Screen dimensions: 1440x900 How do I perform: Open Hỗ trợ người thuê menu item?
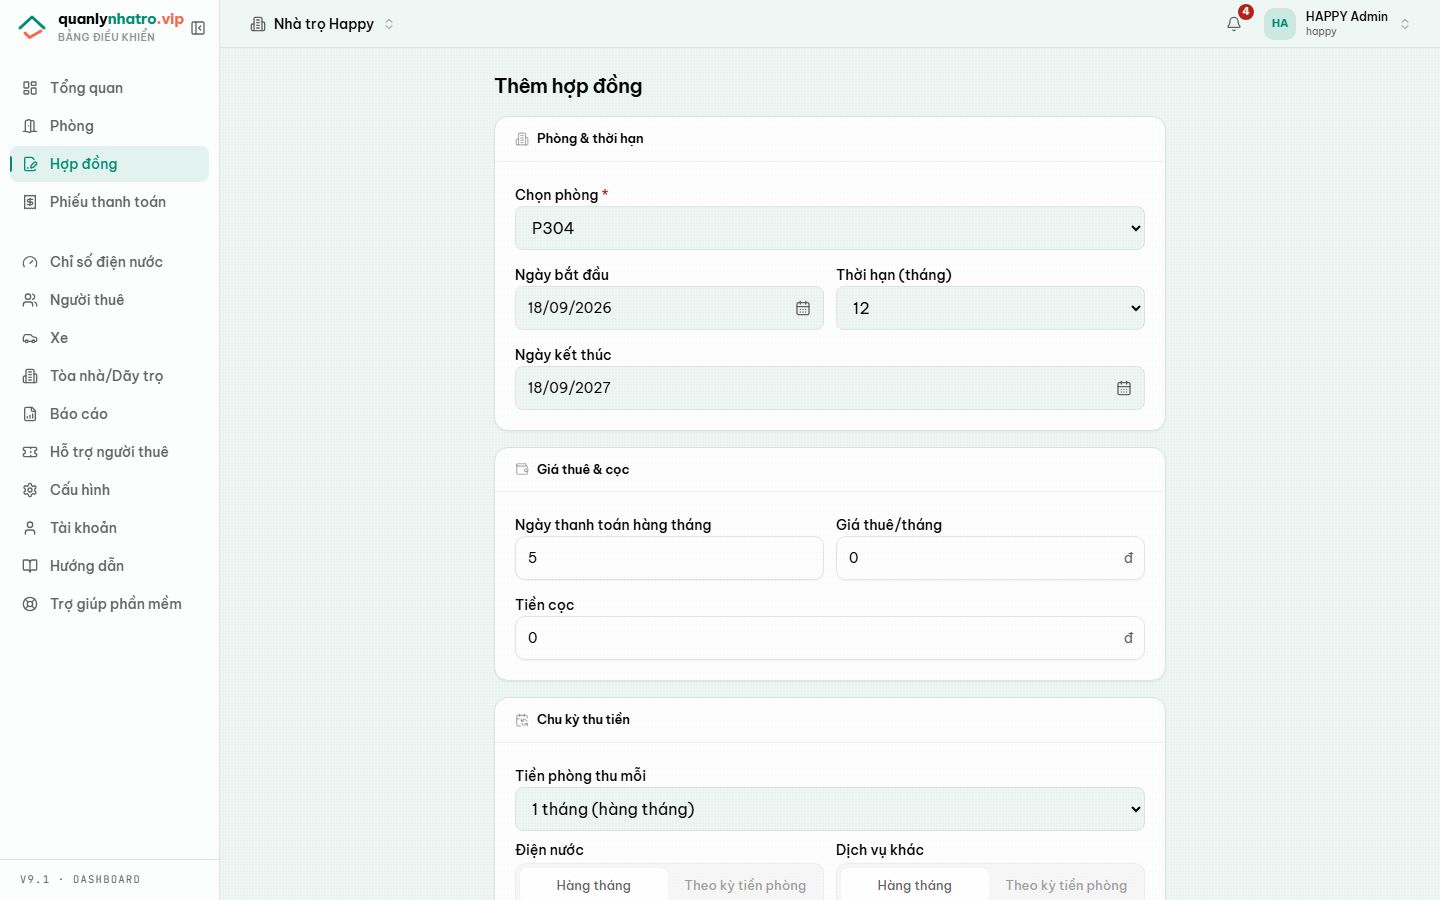click(x=110, y=452)
